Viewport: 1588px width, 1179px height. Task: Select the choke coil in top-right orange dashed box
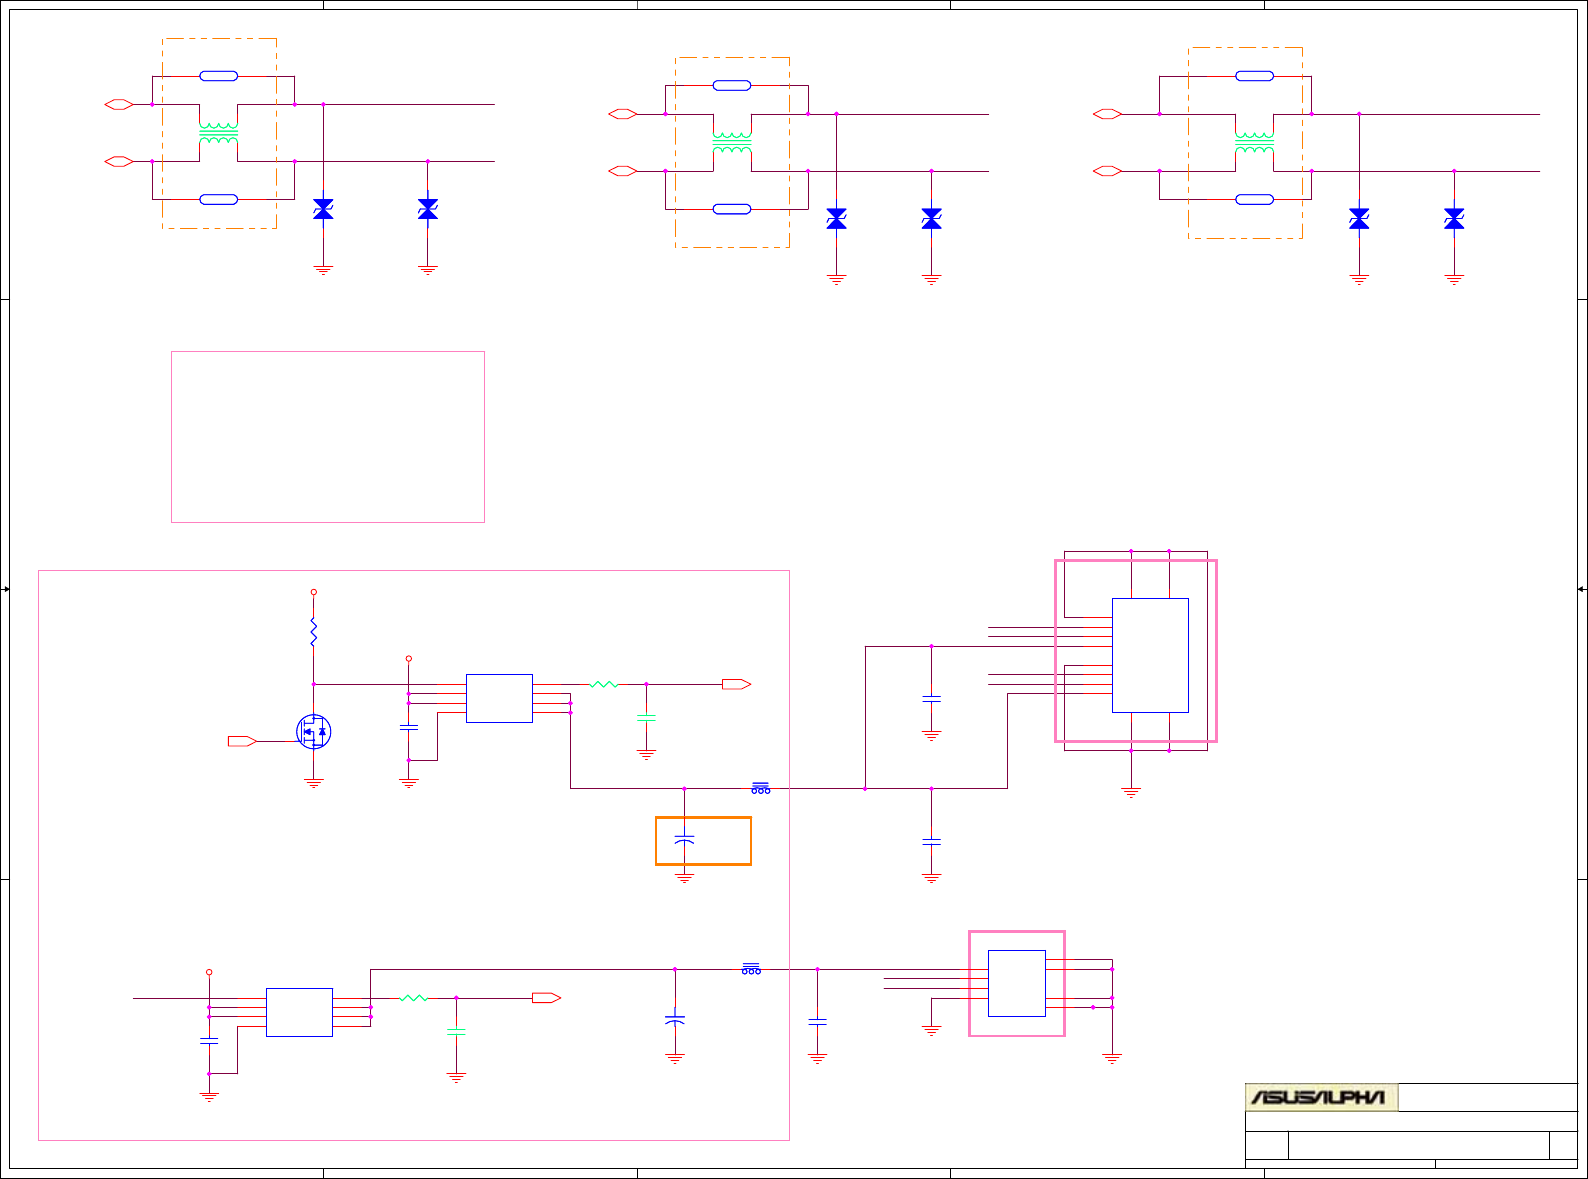1255,143
